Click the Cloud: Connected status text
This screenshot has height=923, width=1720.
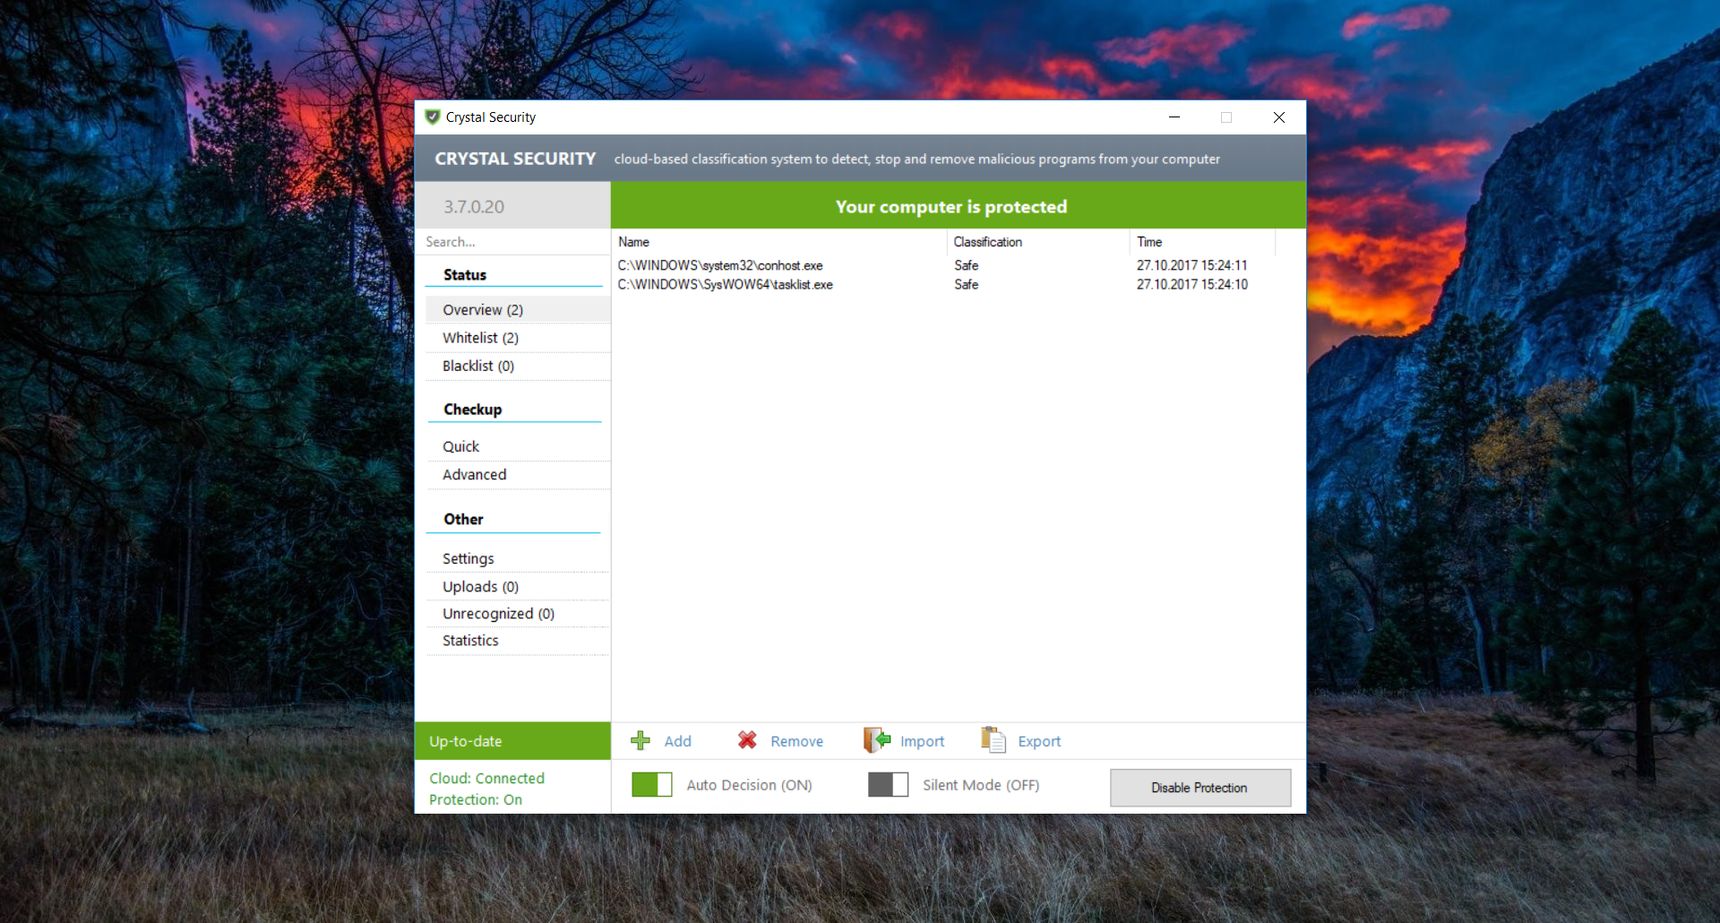click(487, 778)
